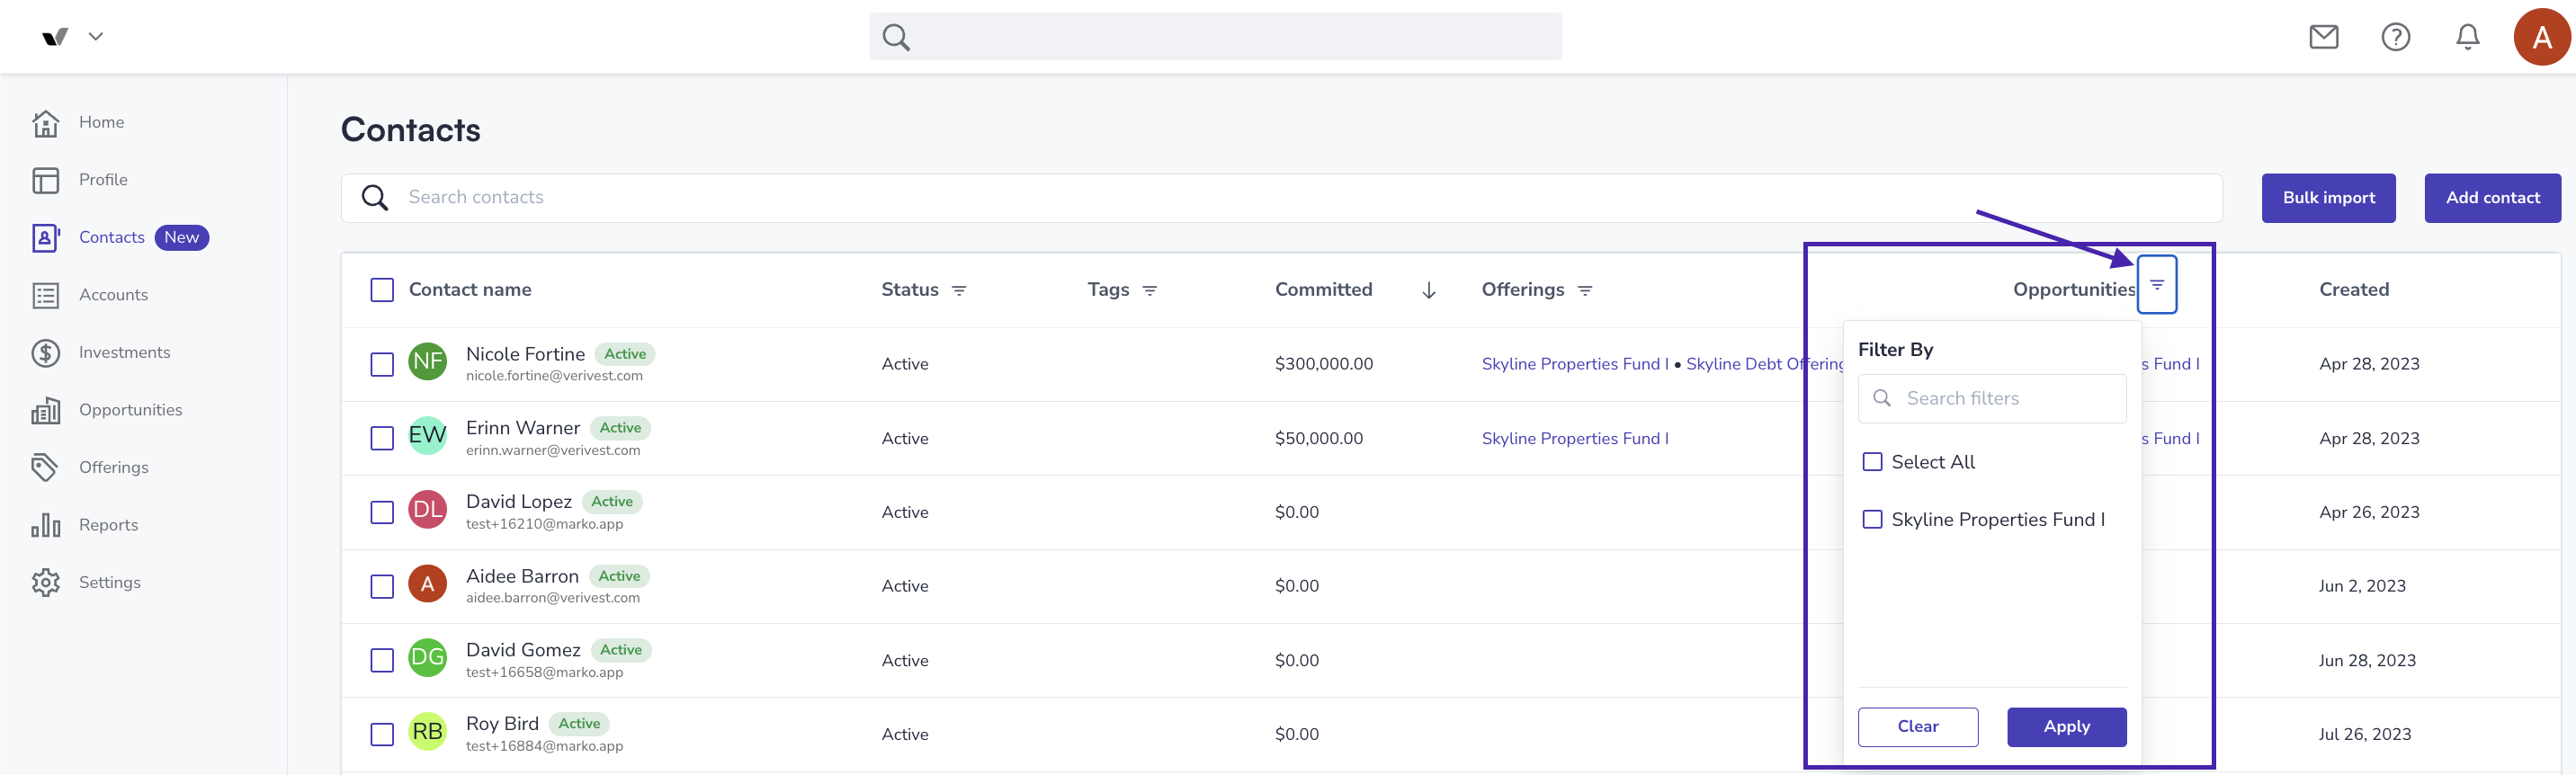Click the $300,000.00 committed amount

[1323, 364]
